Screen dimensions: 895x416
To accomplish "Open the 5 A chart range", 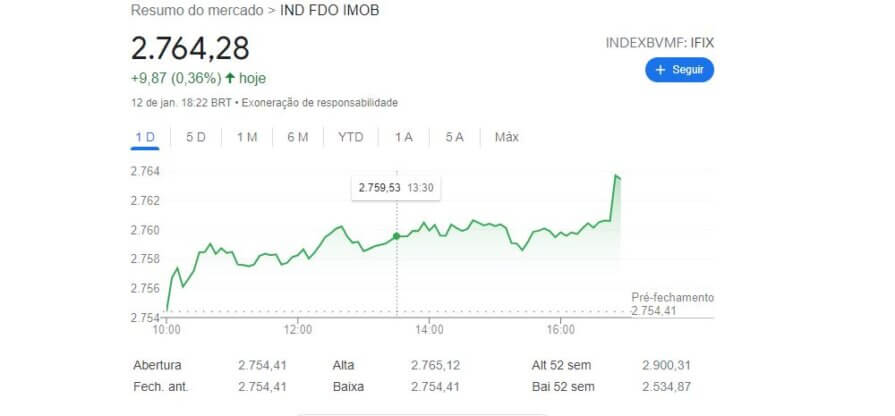I will click(454, 137).
